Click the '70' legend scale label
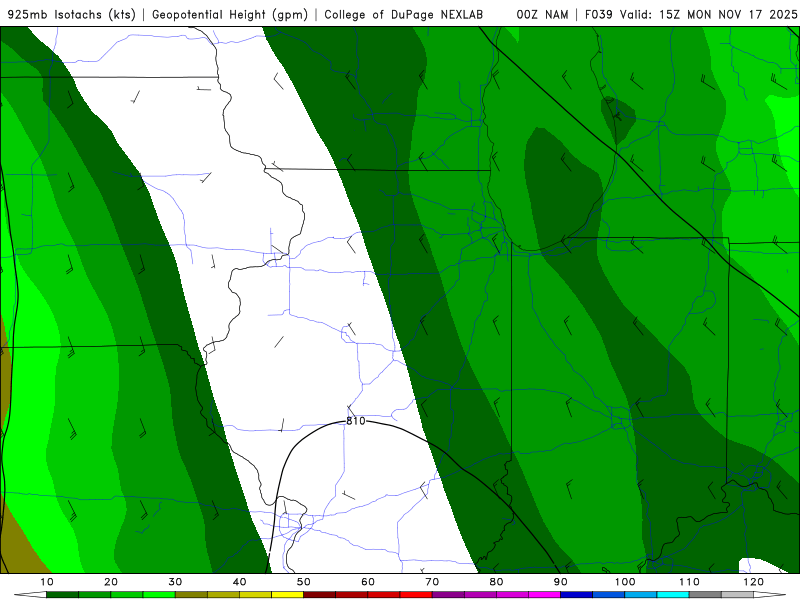This screenshot has width=800, height=600. coord(432,582)
